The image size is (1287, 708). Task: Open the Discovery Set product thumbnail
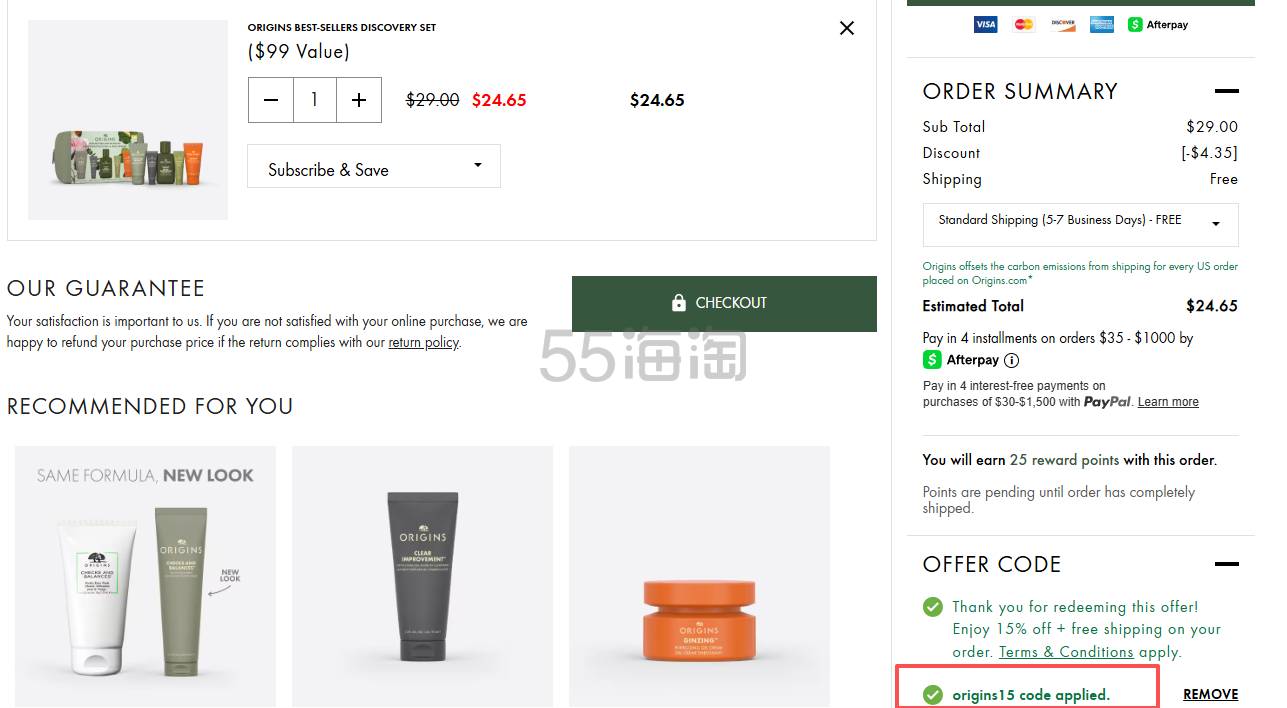coord(128,120)
